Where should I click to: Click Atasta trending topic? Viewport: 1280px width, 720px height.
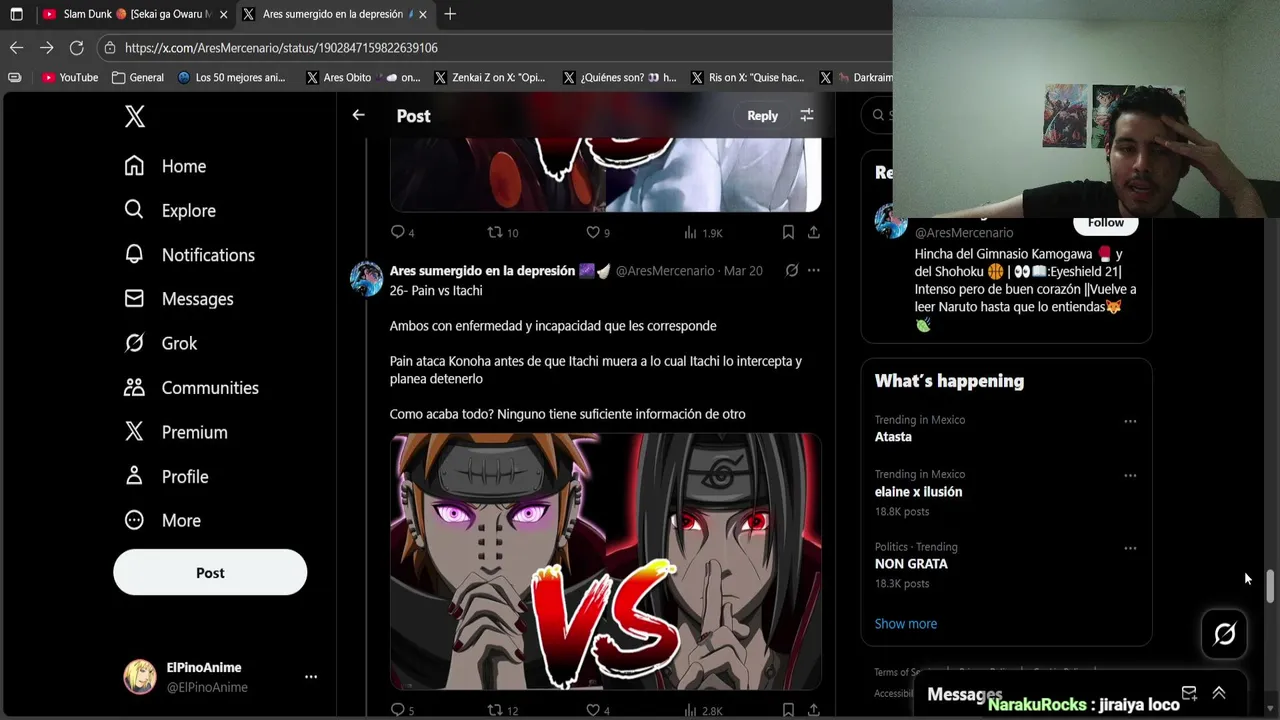[x=893, y=437]
